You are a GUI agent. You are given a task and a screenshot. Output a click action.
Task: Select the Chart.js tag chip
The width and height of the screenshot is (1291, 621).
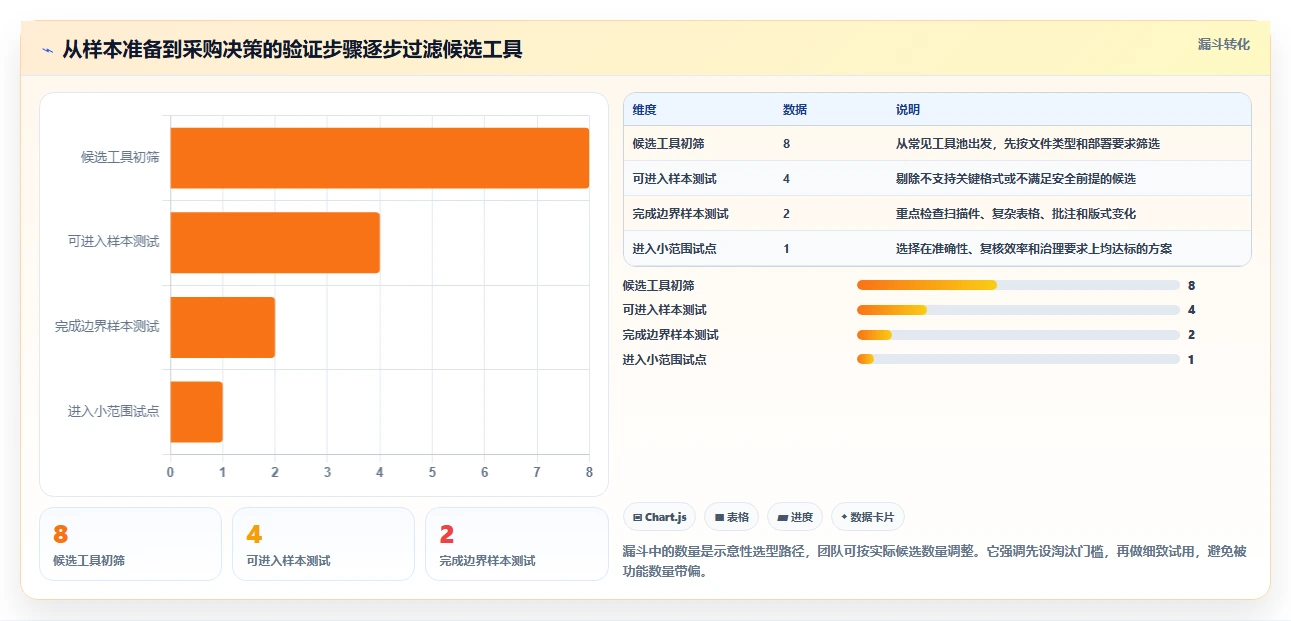pyautogui.click(x=660, y=517)
